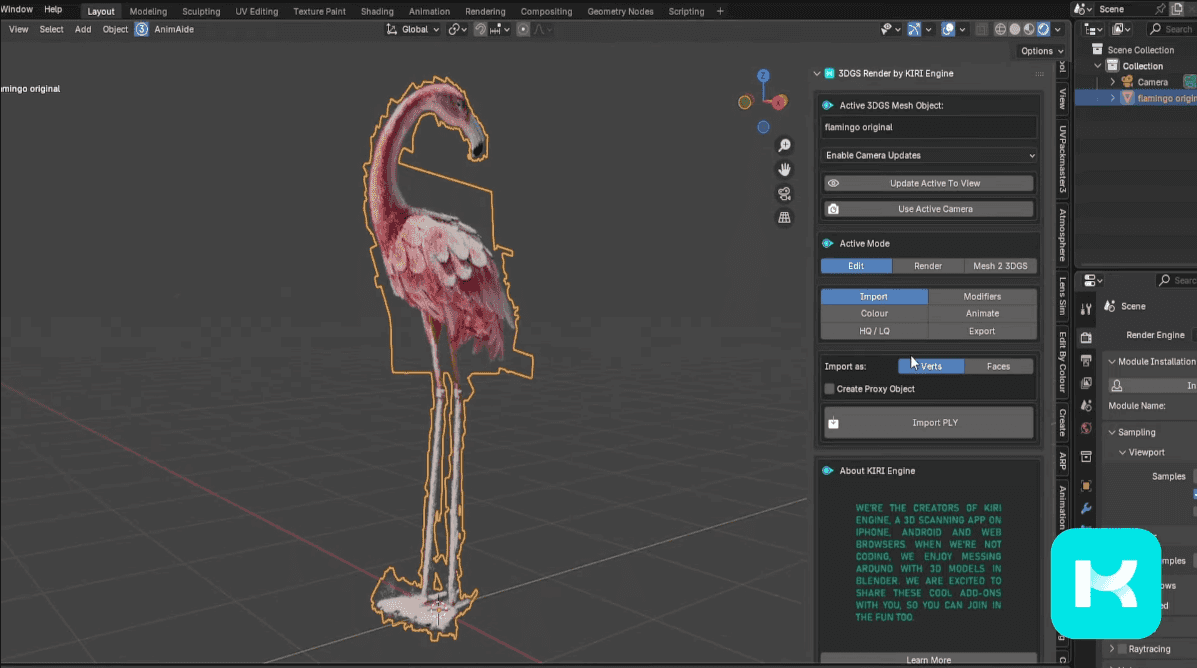Open the Add menu in viewport header
1197x668 pixels.
pos(83,30)
